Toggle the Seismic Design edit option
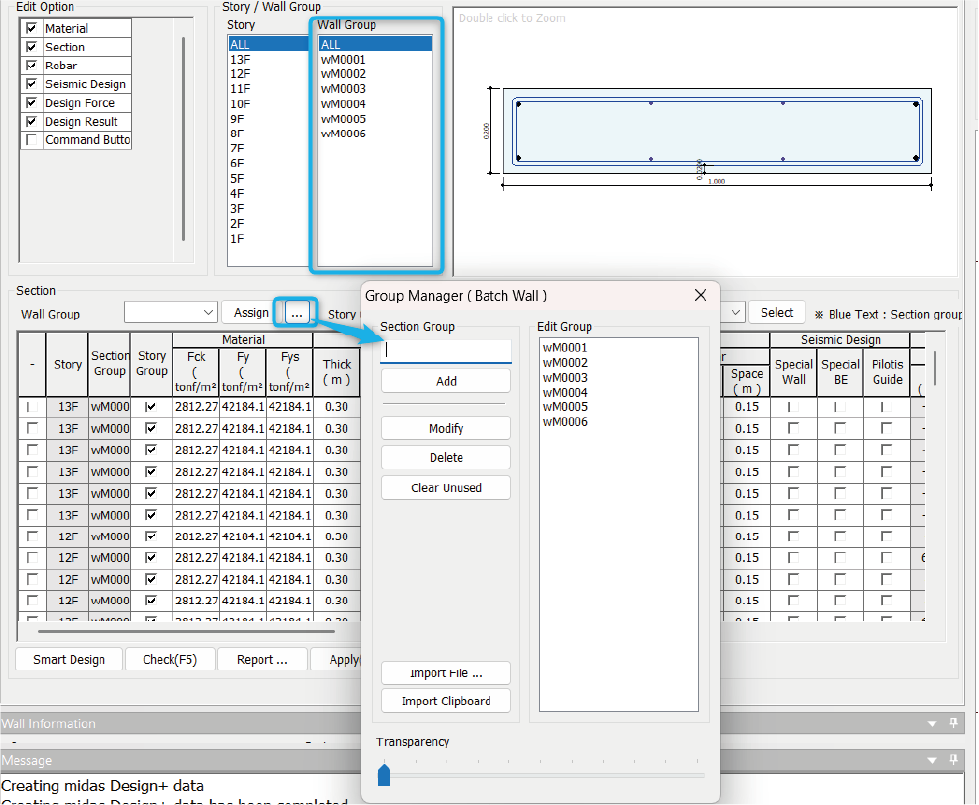 31,84
